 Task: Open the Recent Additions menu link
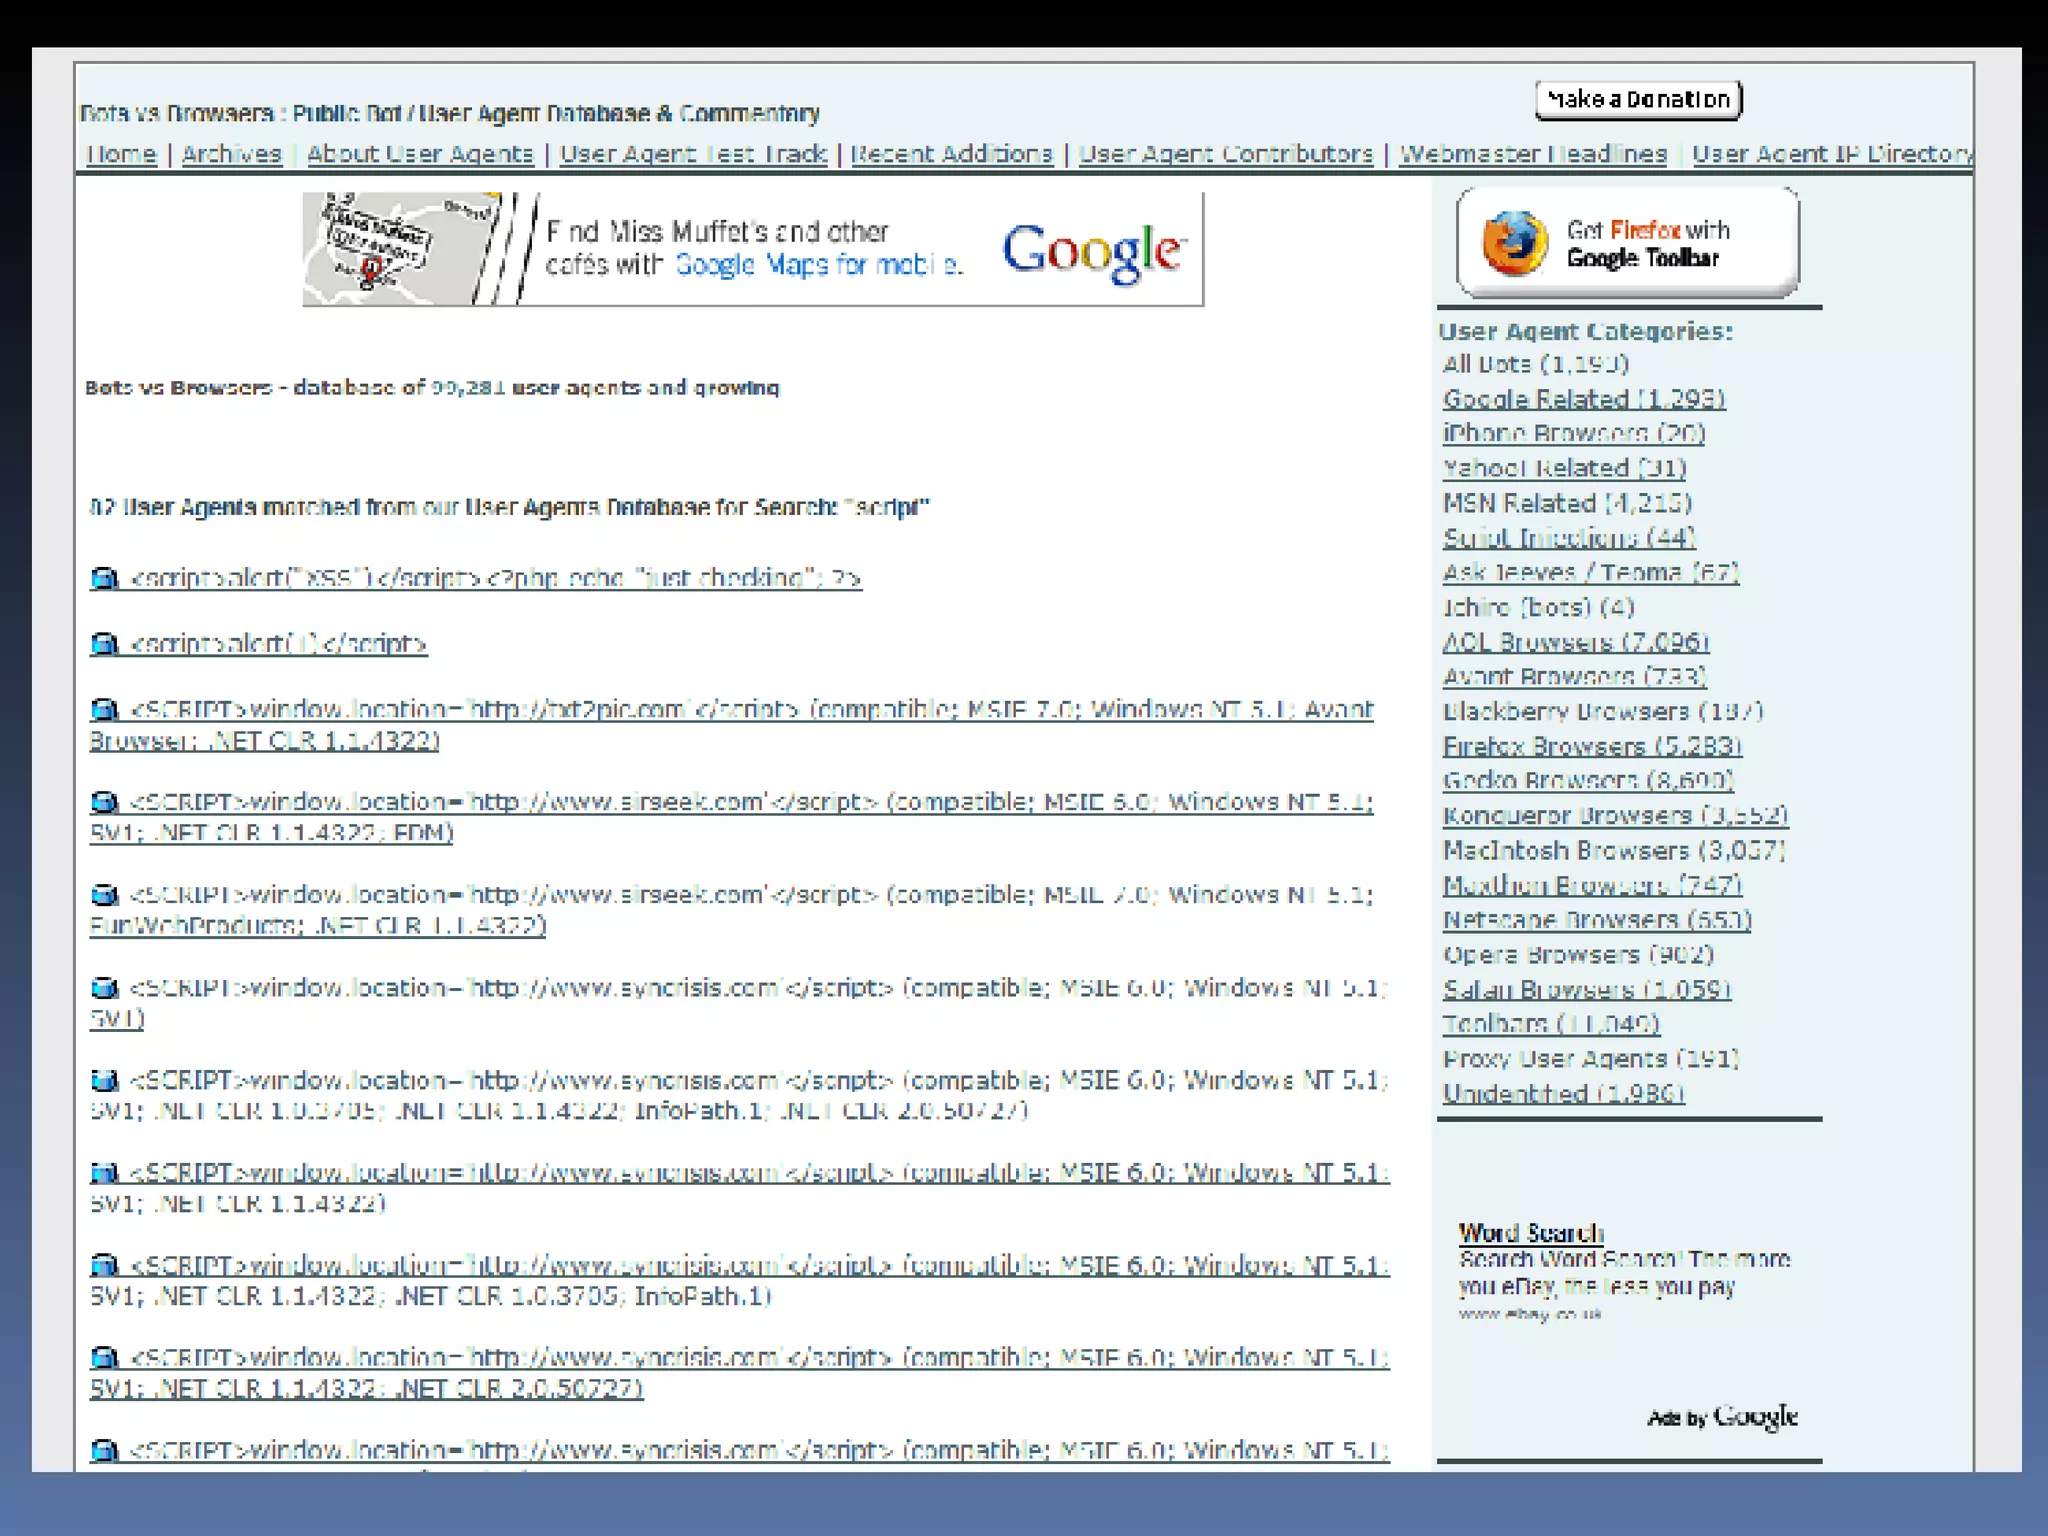tap(951, 154)
